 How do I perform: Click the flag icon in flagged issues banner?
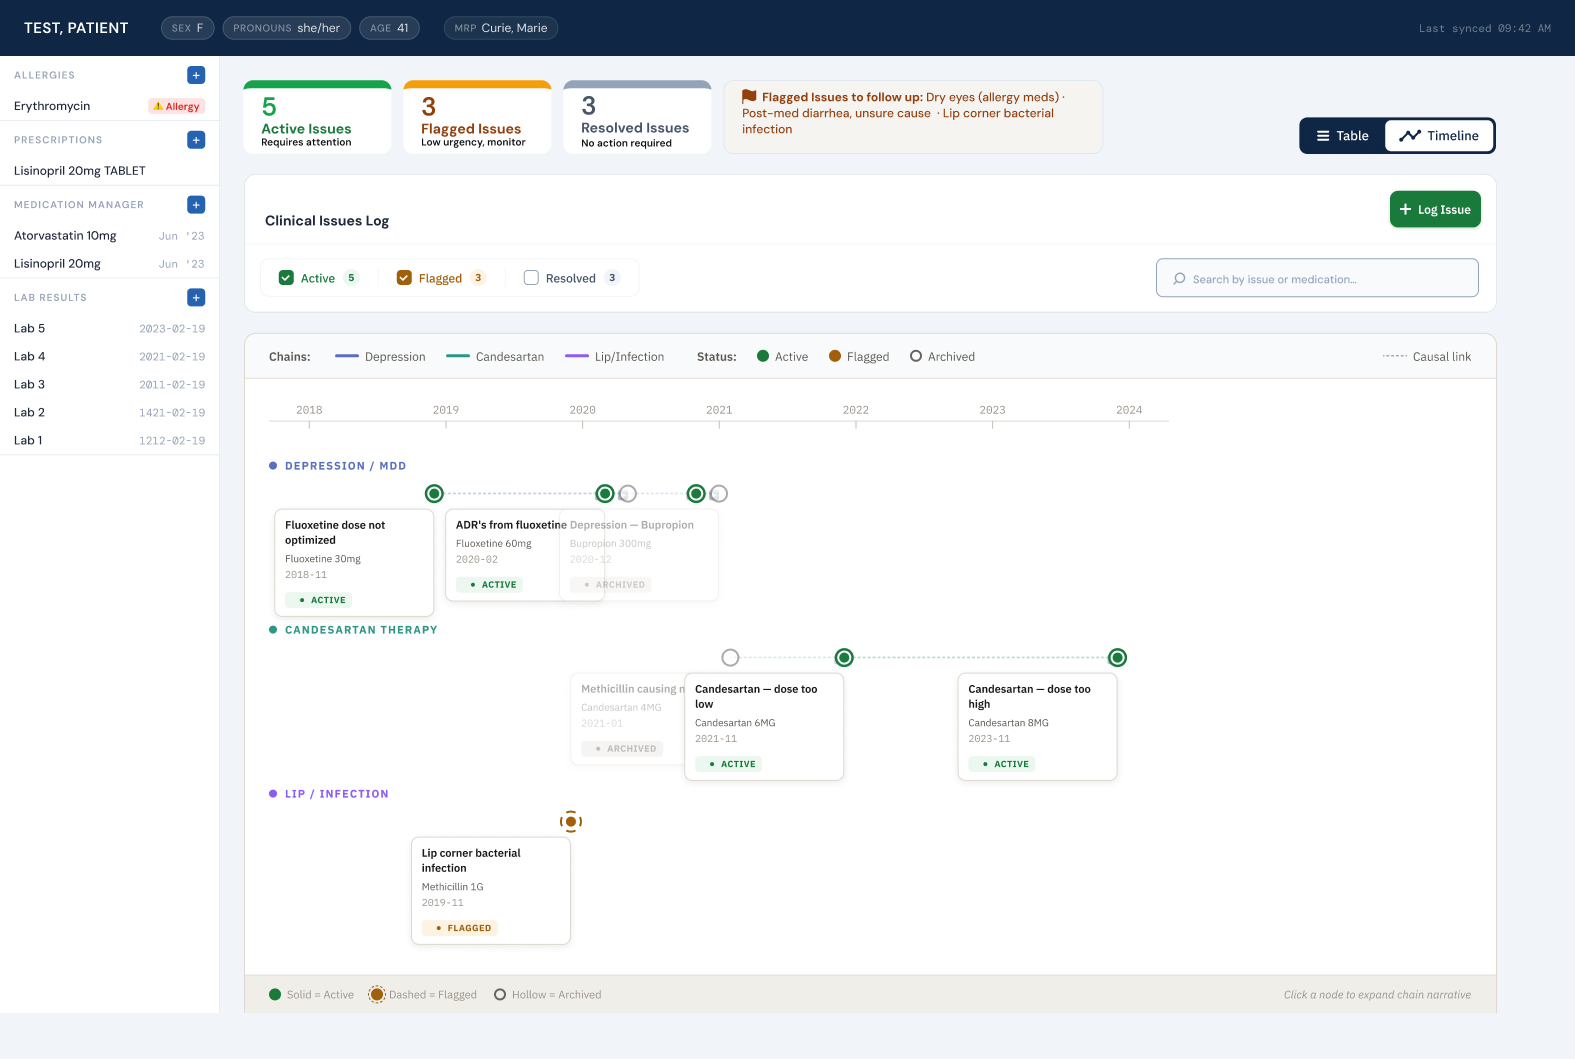749,97
